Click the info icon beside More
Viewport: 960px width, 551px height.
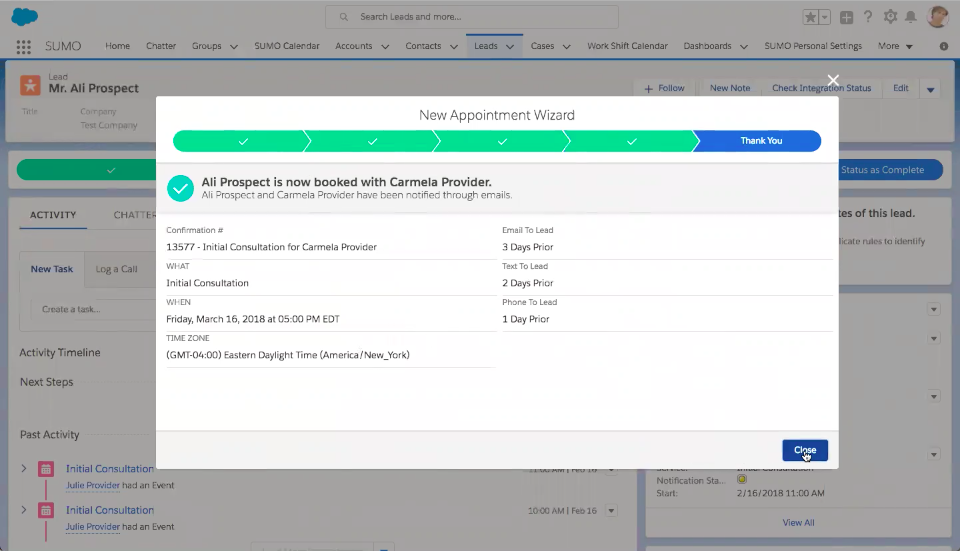click(943, 47)
